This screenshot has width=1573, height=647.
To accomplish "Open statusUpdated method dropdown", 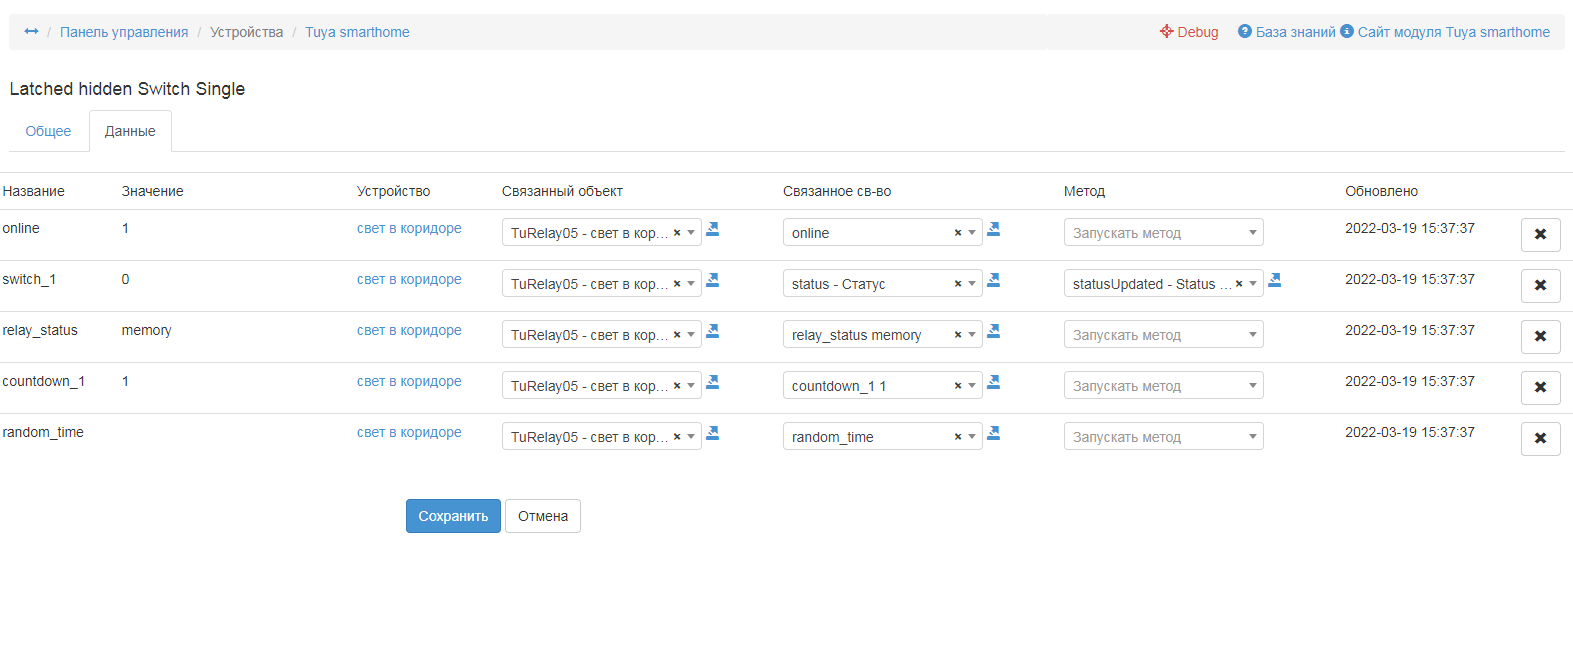I will click(x=1253, y=284).
